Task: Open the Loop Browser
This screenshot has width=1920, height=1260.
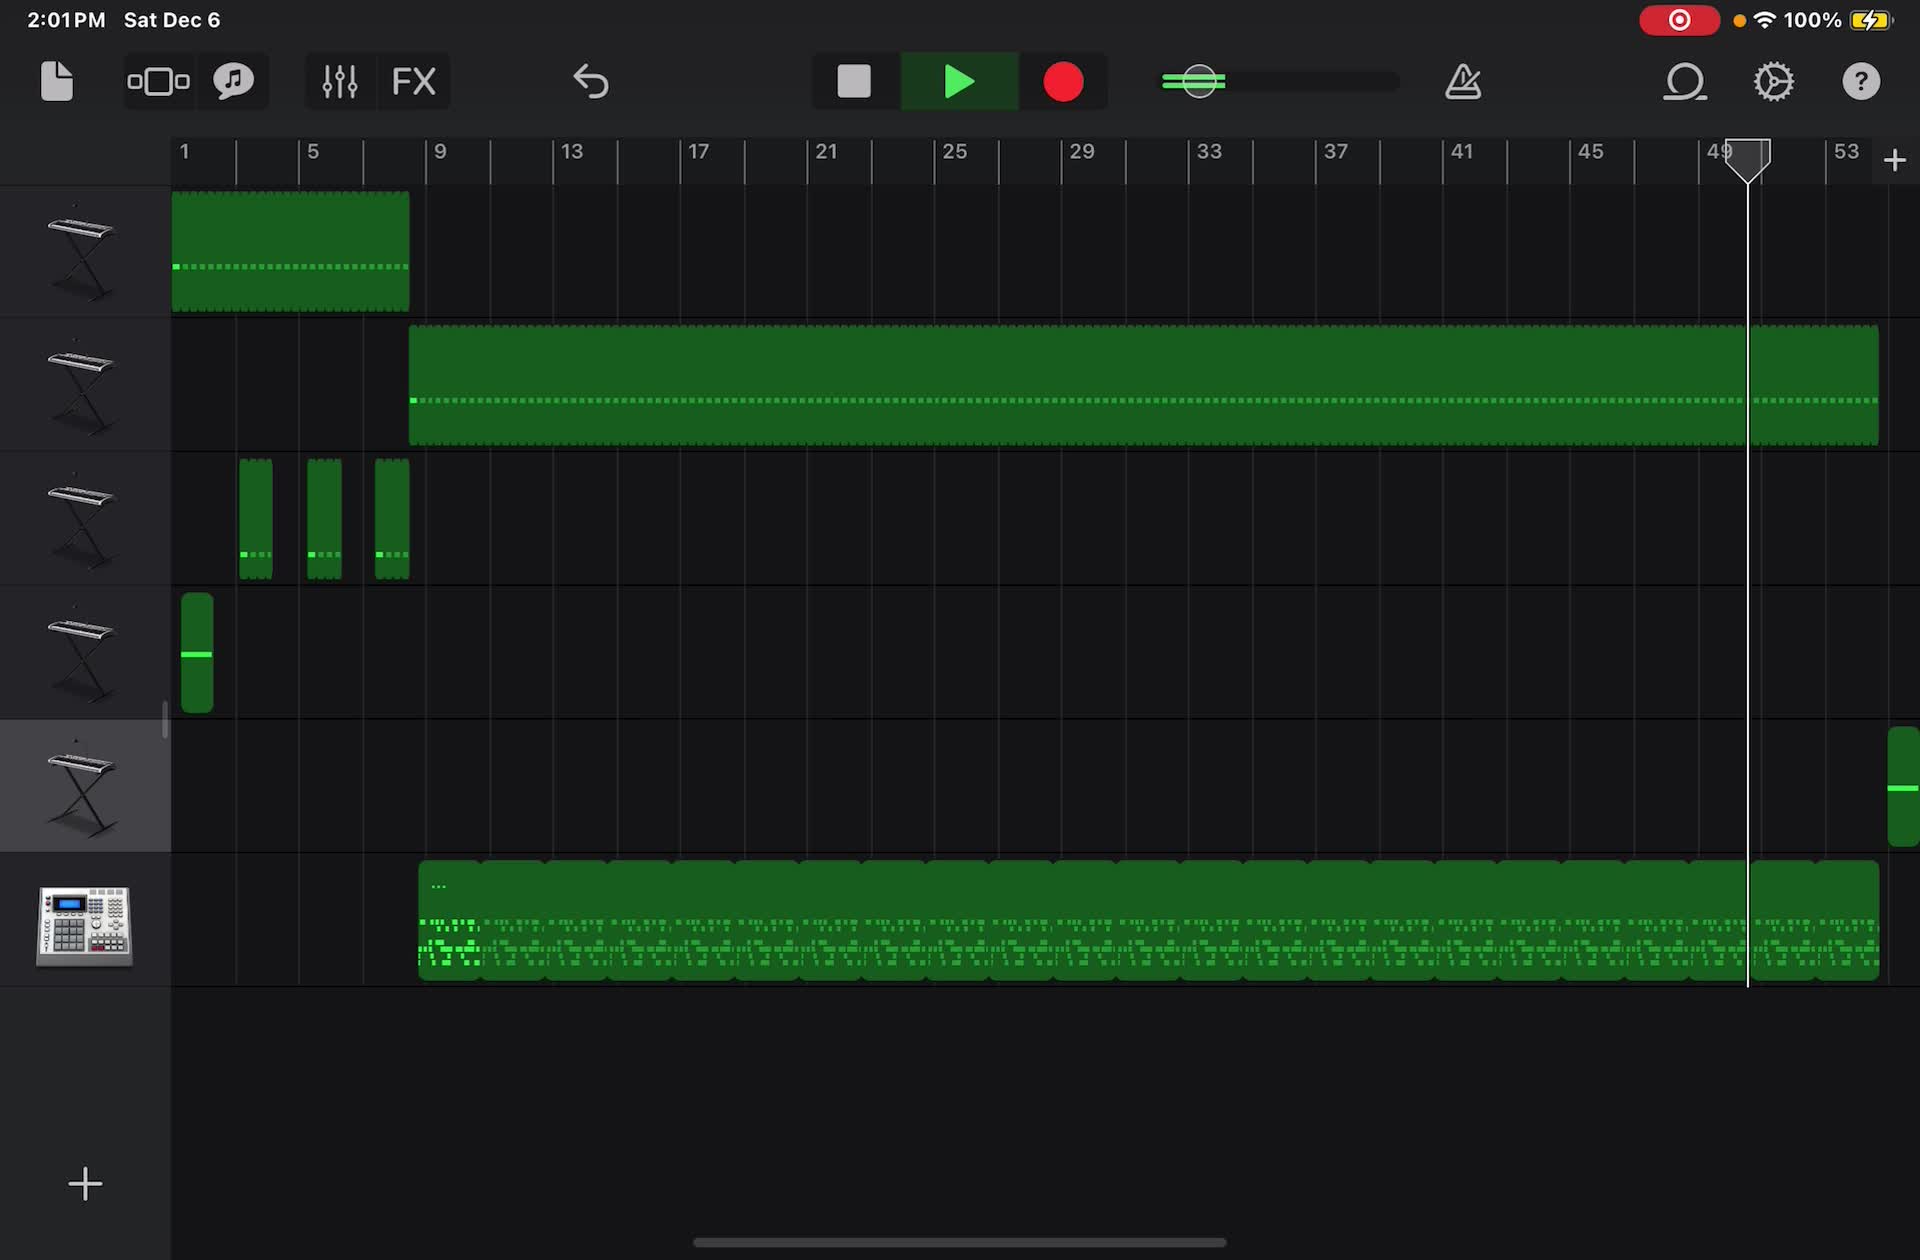Action: 1685,81
